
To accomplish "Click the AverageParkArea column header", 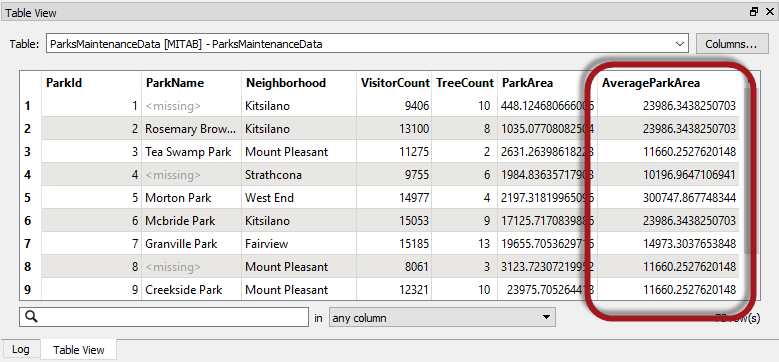I will tap(668, 83).
